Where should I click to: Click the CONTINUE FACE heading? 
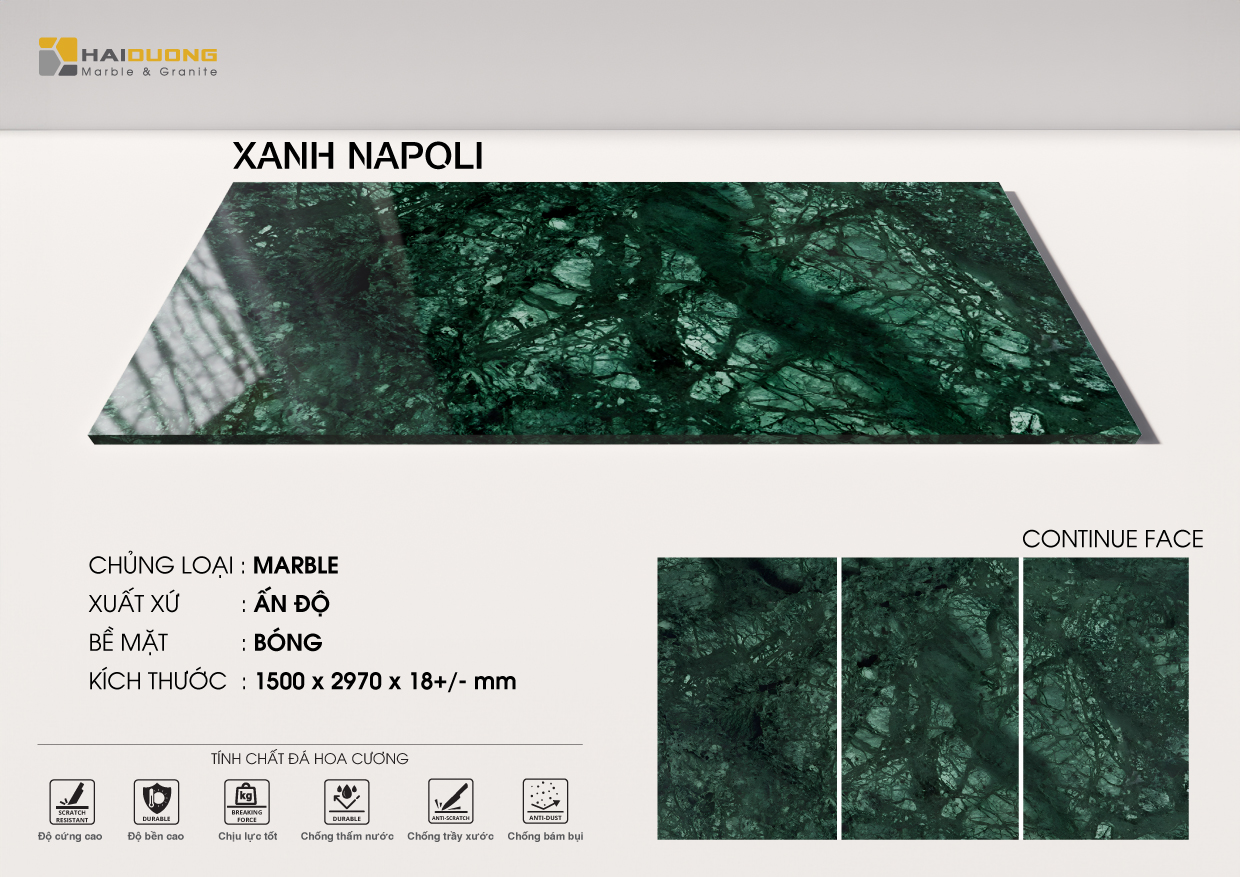tap(1112, 540)
